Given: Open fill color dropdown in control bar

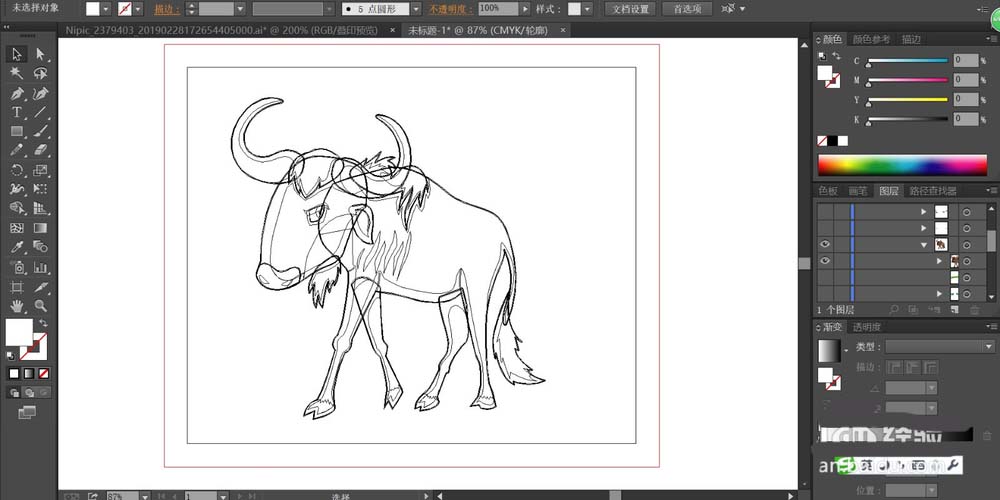Looking at the screenshot, I should pyautogui.click(x=106, y=9).
